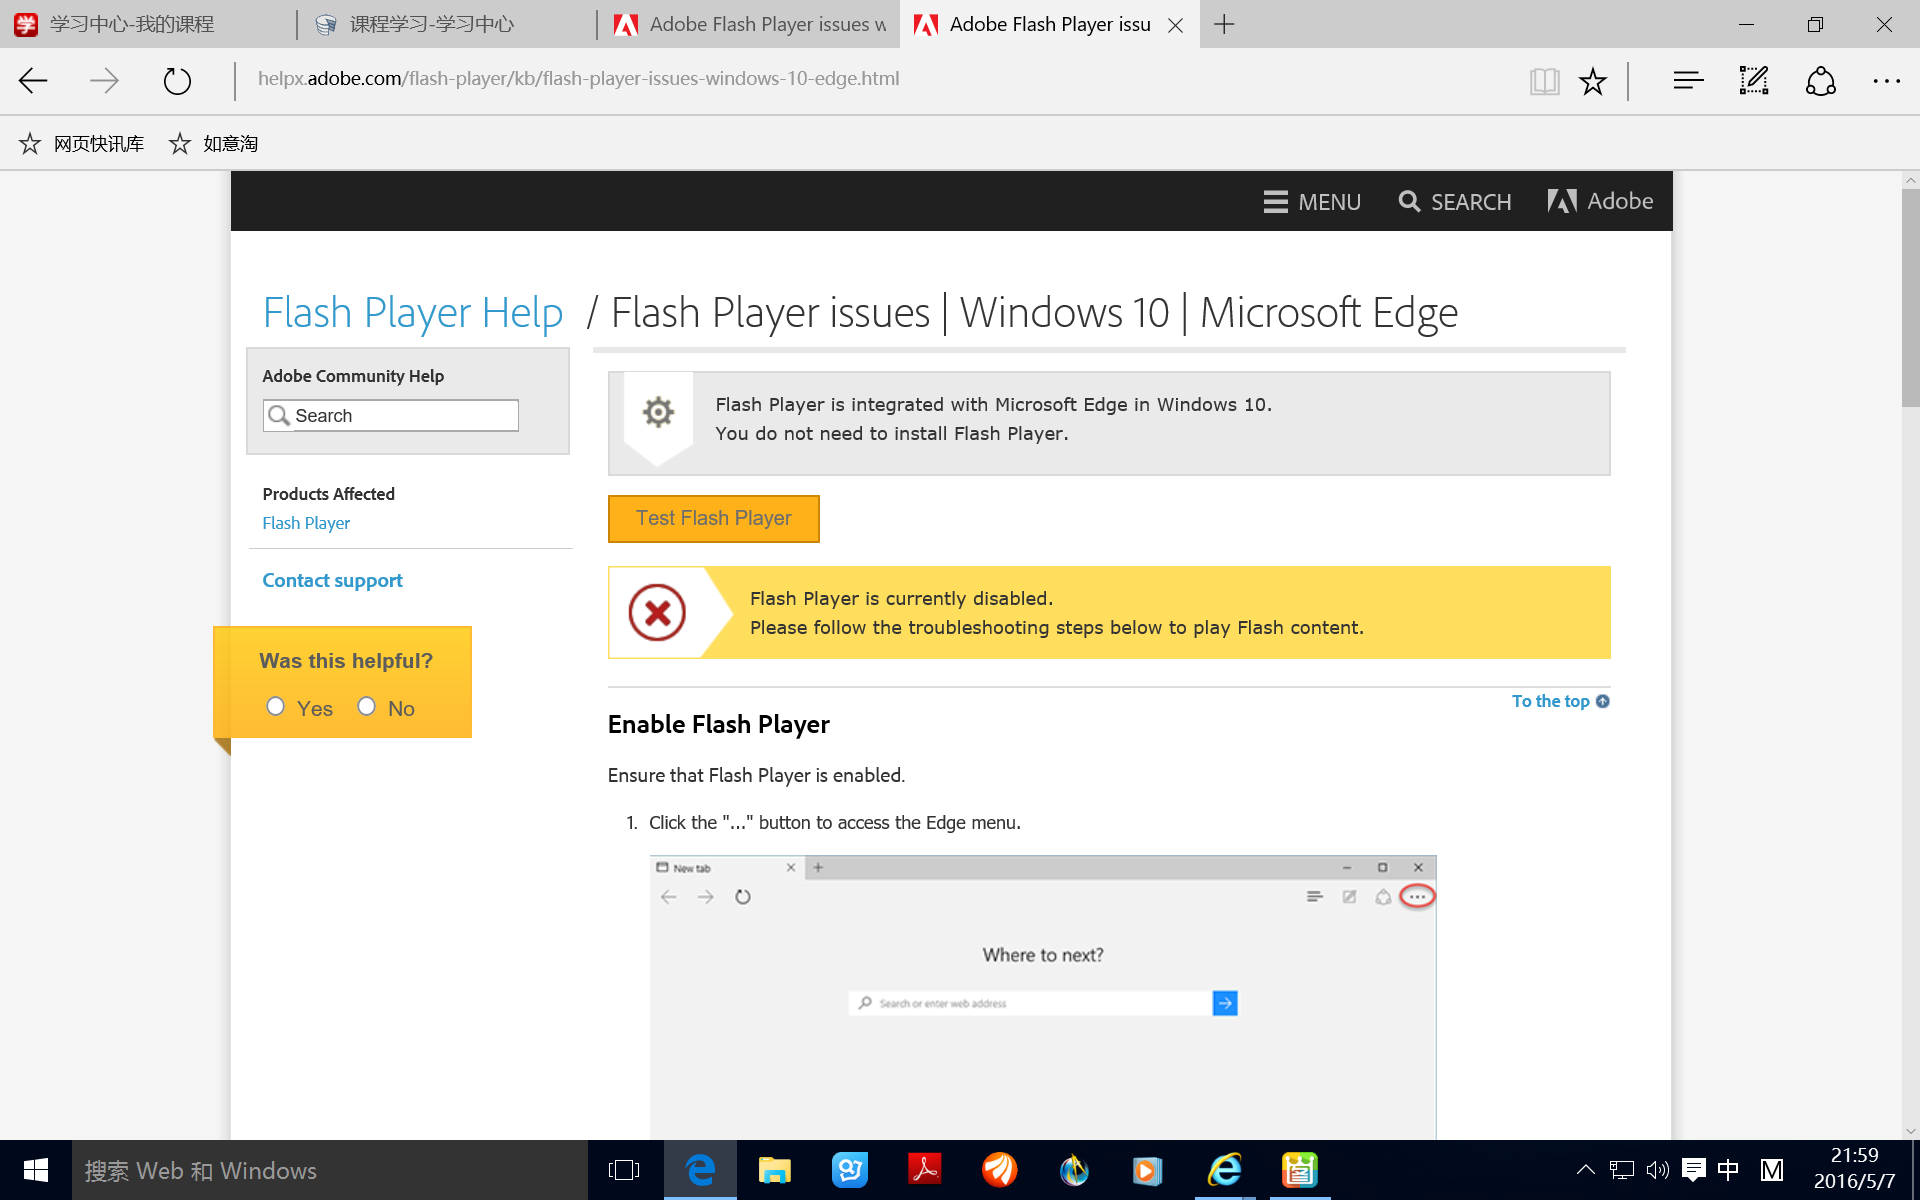Click the Adobe logo link
The image size is (1920, 1200).
[1600, 201]
